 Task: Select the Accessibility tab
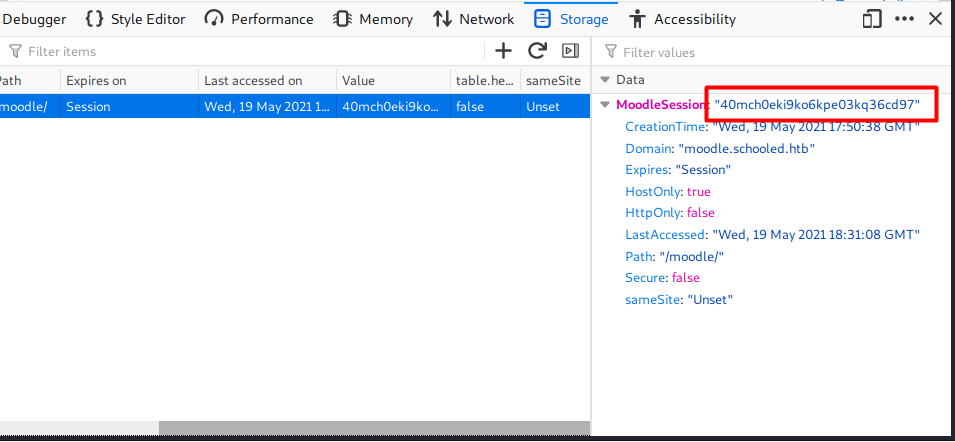click(683, 19)
